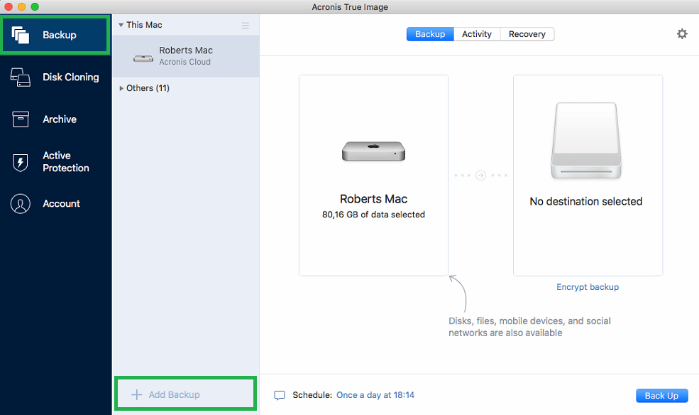Click the Mac mini source icon
The width and height of the screenshot is (699, 415).
(374, 151)
